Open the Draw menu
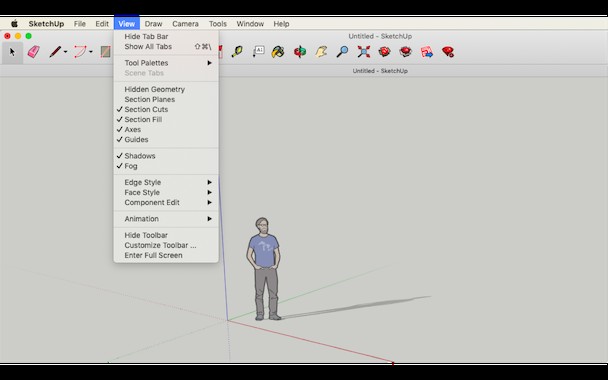The width and height of the screenshot is (608, 380). [x=153, y=24]
